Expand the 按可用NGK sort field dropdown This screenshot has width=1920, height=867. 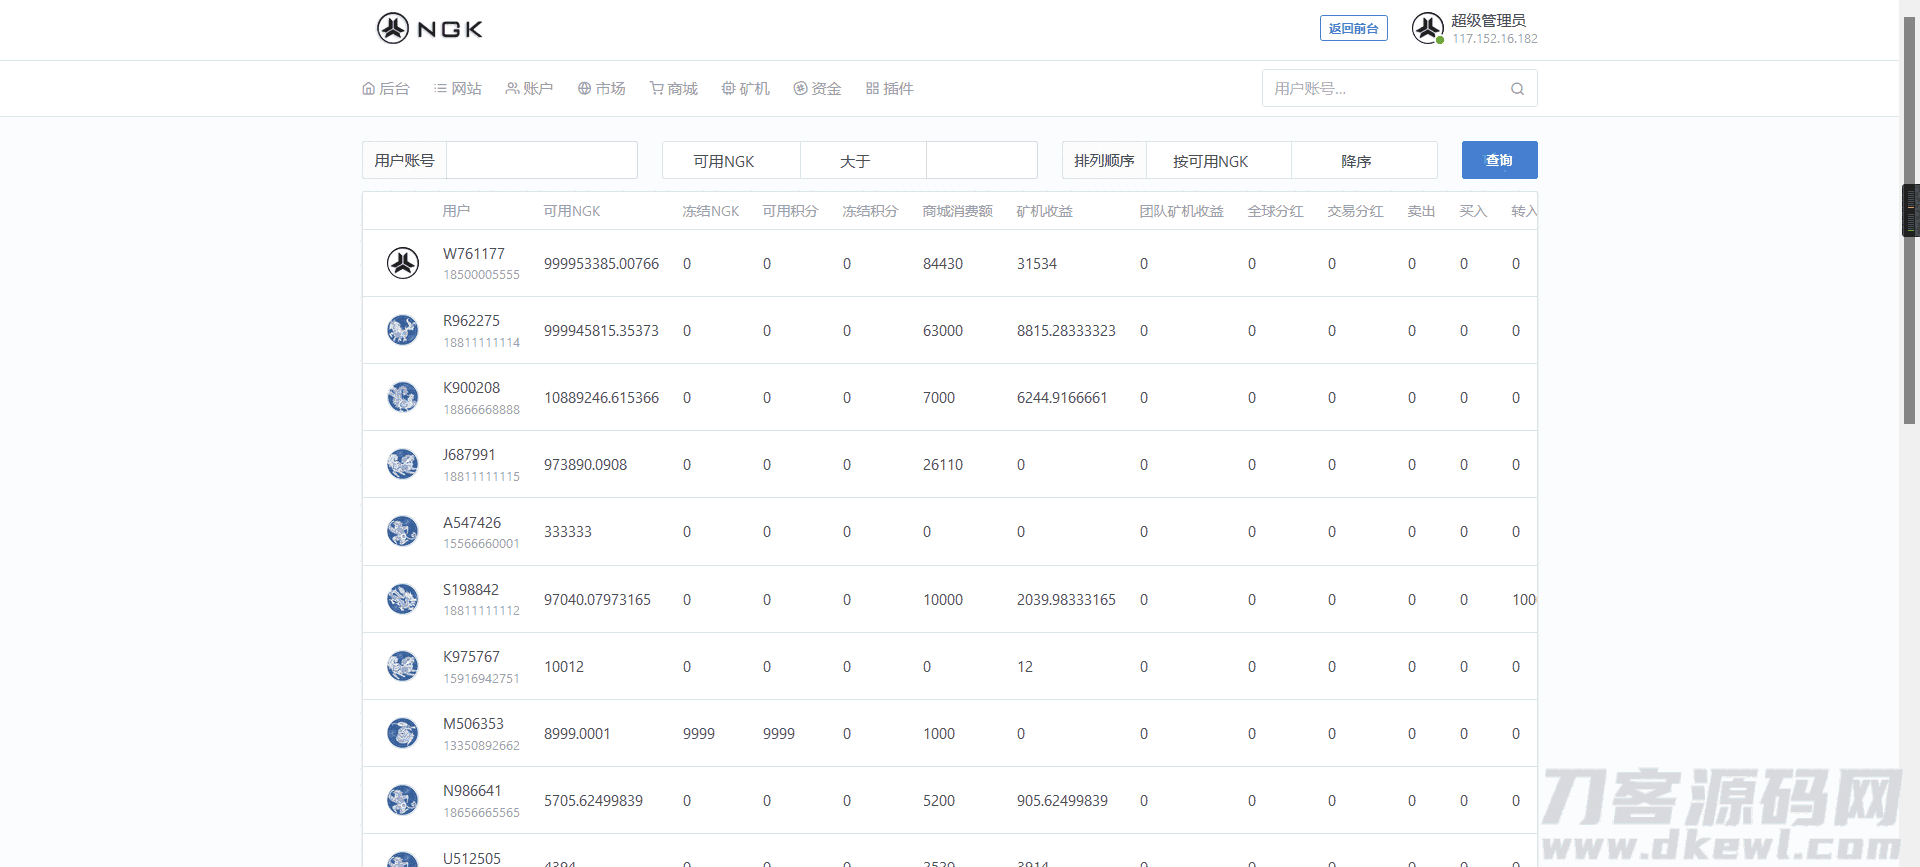point(1217,161)
